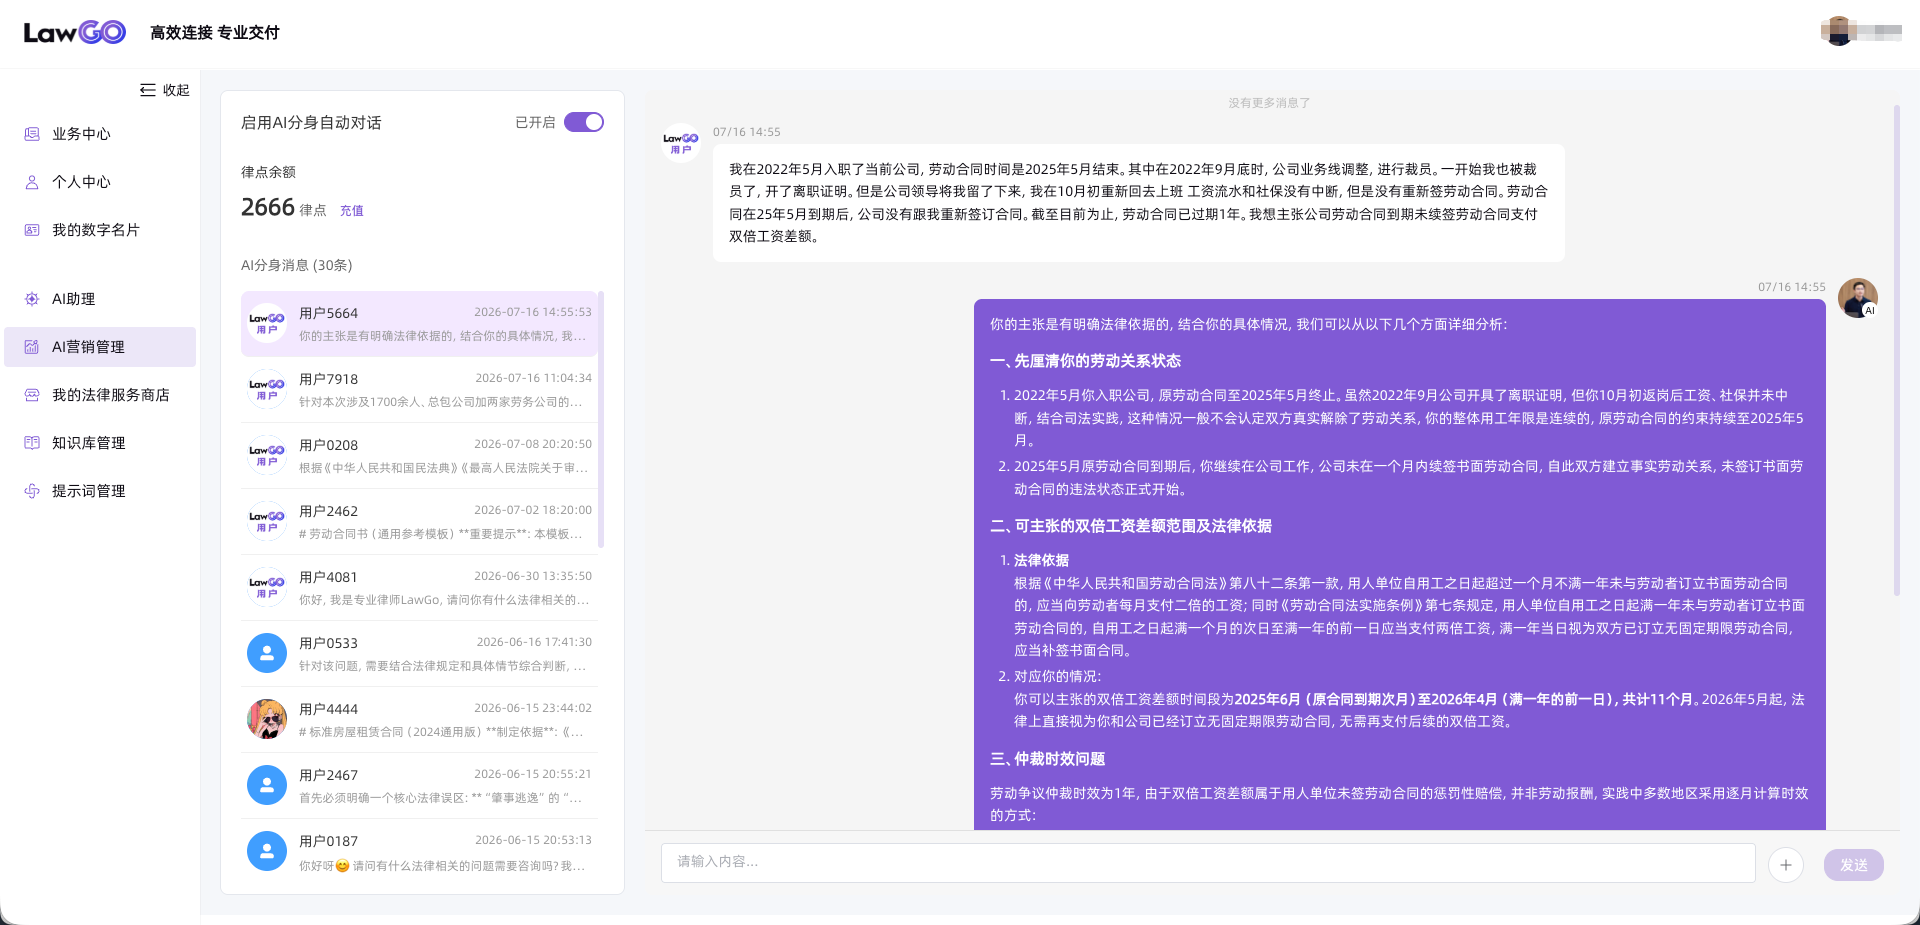Click the 发送 send button

(x=1854, y=865)
